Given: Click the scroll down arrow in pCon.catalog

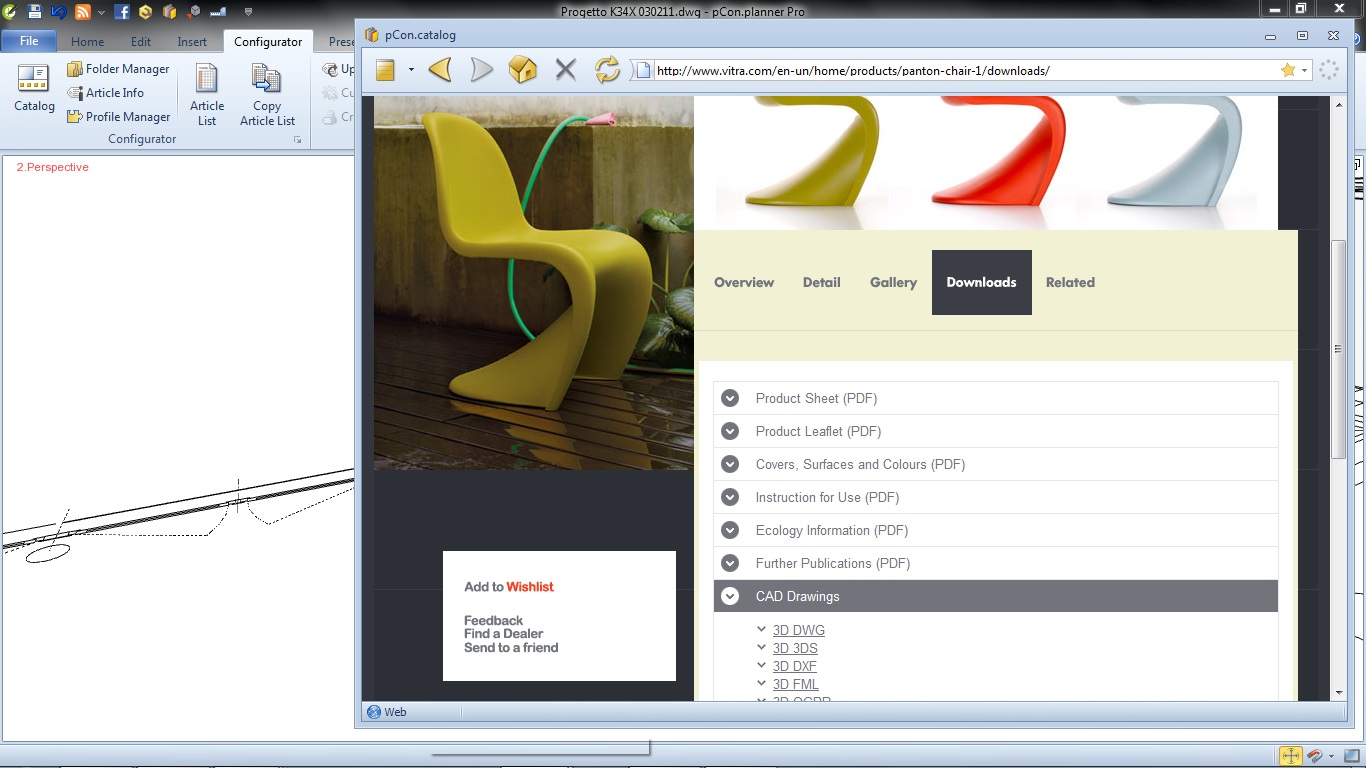Looking at the screenshot, I should (x=1339, y=692).
